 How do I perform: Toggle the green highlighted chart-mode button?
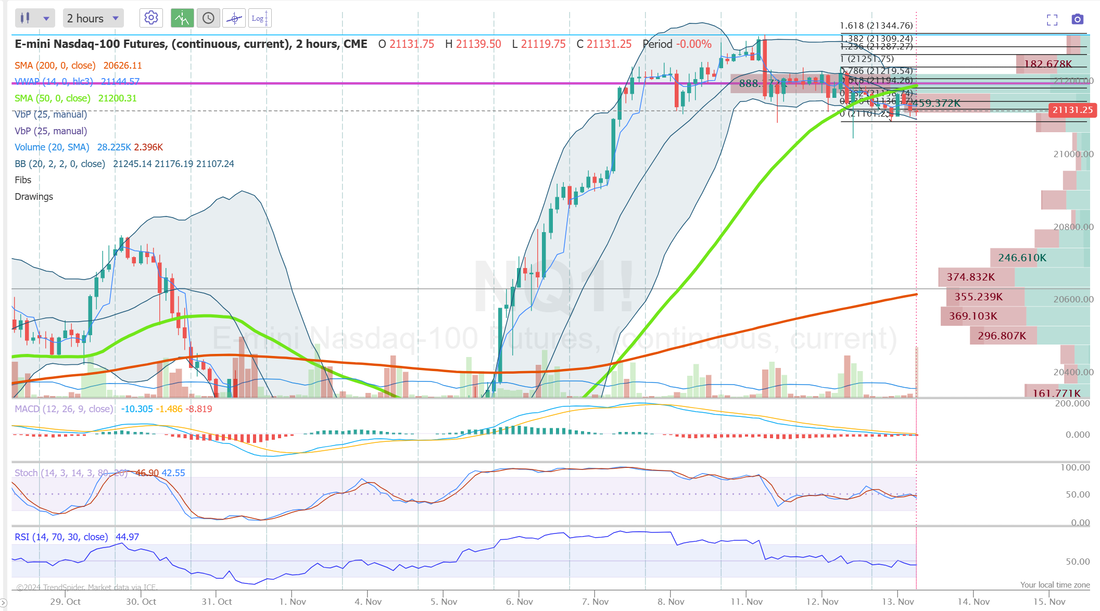click(182, 18)
